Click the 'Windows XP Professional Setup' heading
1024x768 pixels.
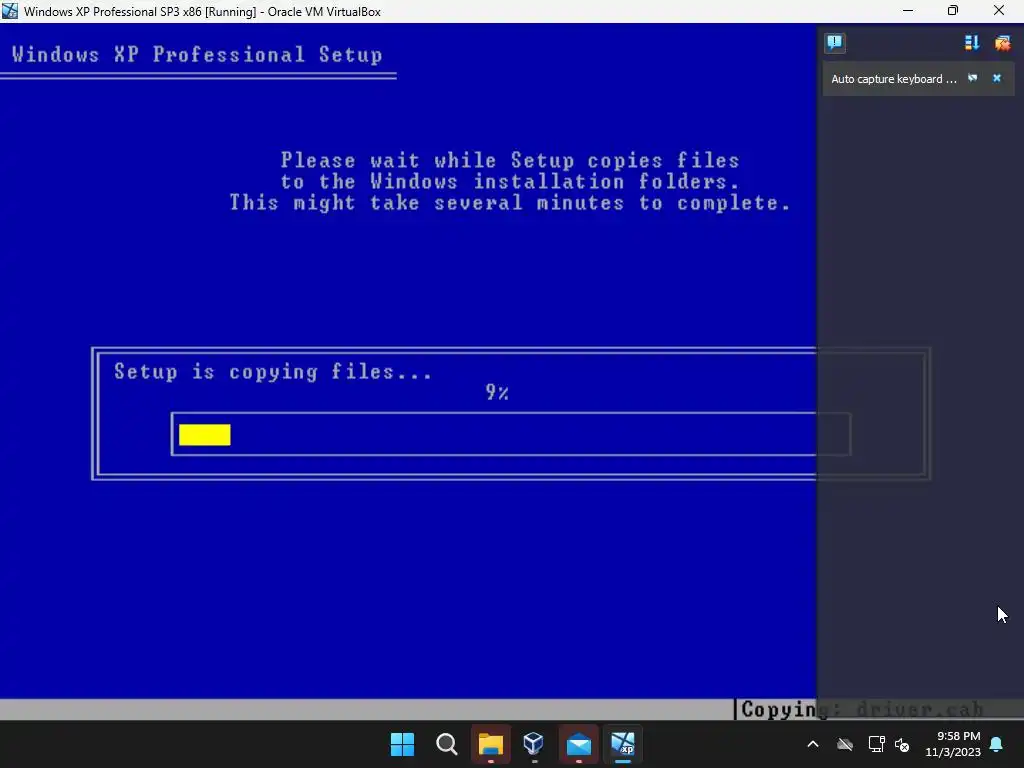[197, 54]
